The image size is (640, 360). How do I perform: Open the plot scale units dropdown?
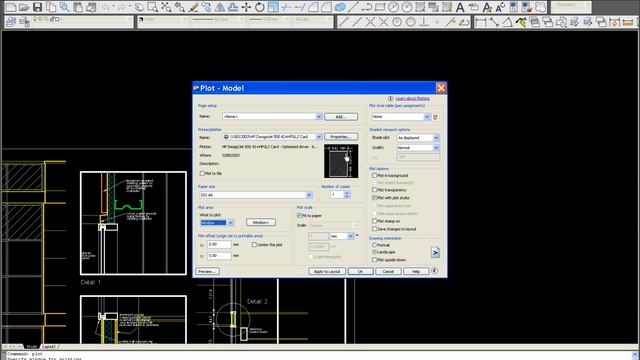tap(350, 236)
